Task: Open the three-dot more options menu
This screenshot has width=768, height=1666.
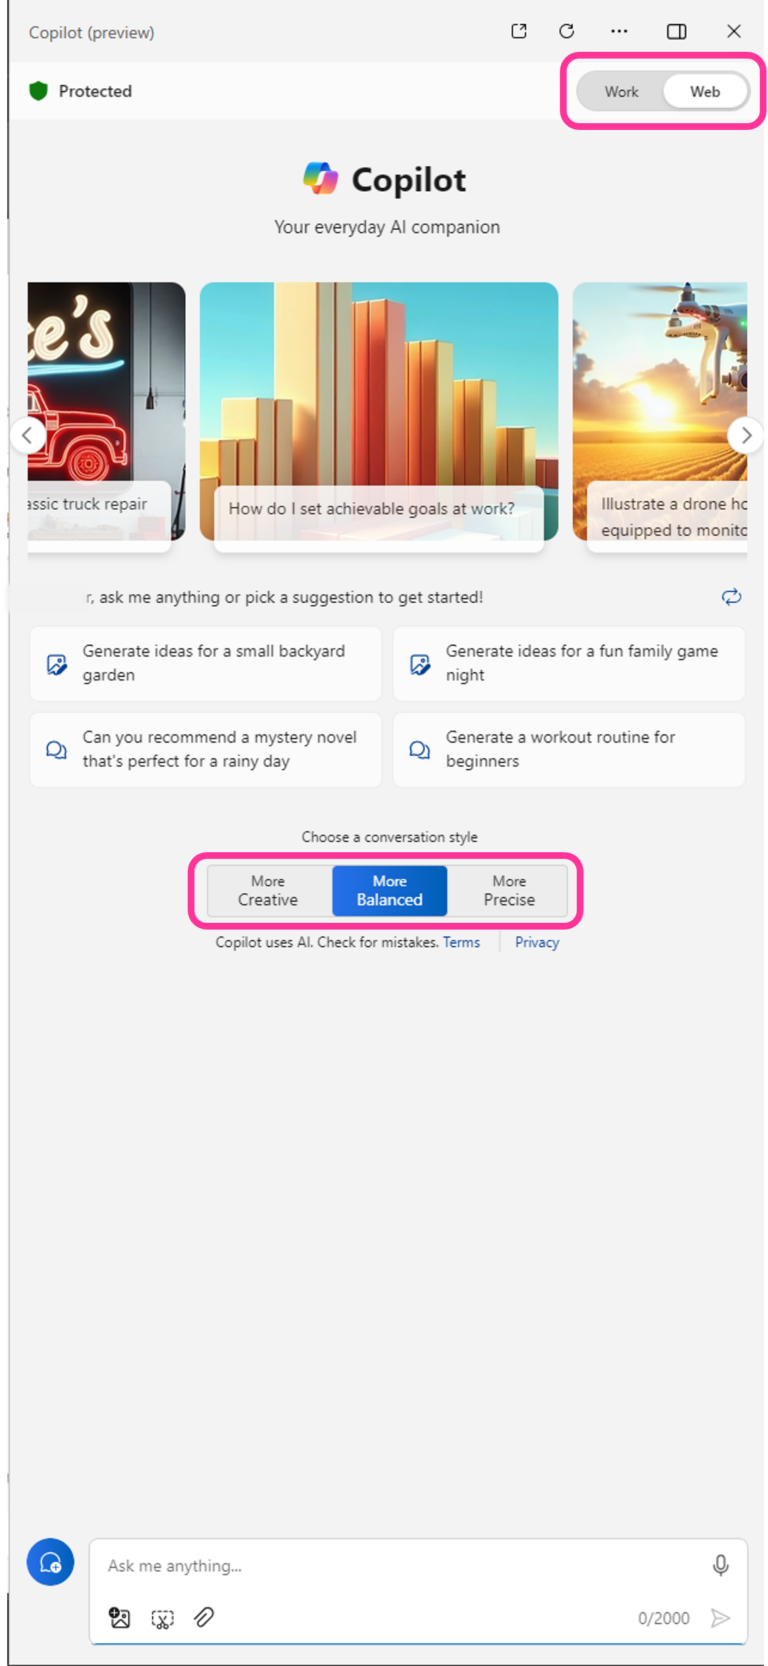Action: click(x=620, y=31)
